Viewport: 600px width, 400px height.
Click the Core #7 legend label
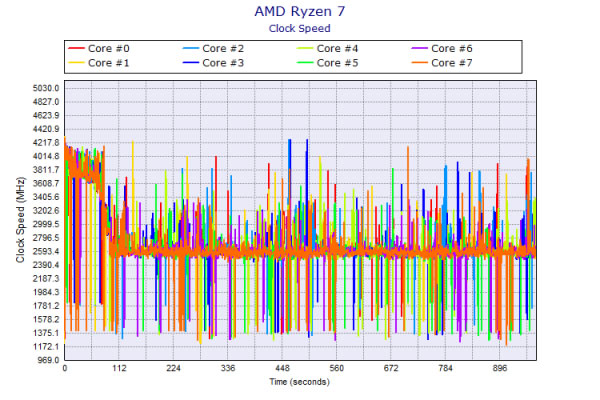point(452,63)
